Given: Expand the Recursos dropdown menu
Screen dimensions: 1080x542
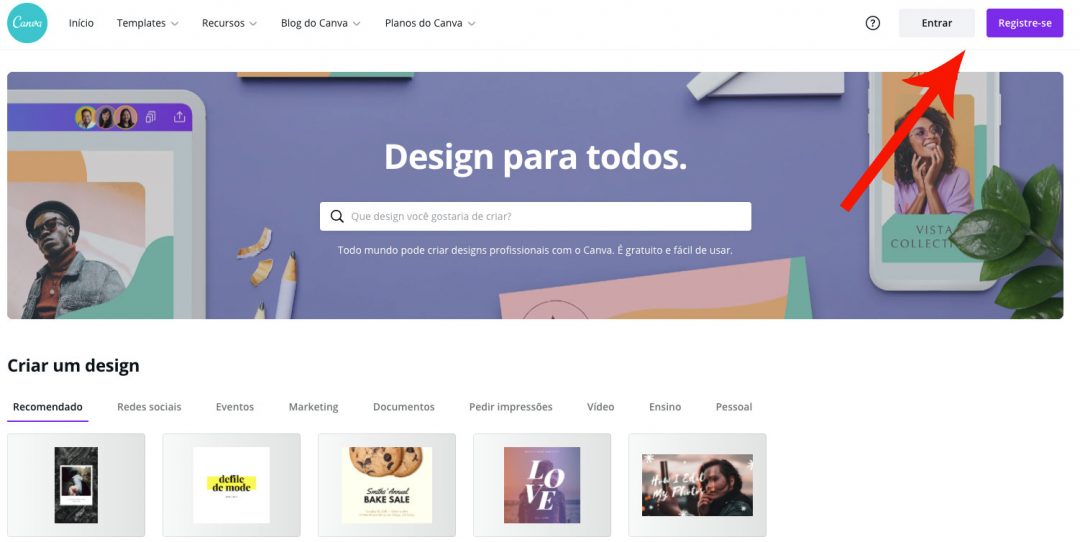Looking at the screenshot, I should (229, 23).
